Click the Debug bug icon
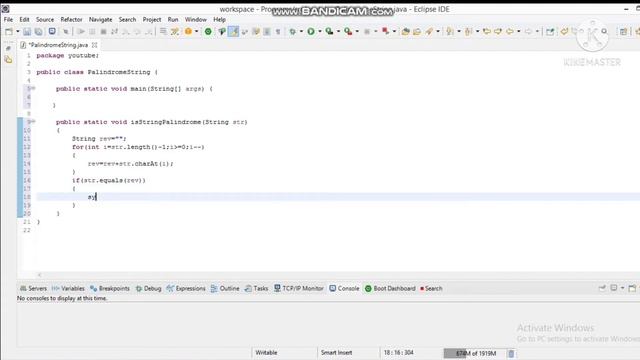 [293, 31]
